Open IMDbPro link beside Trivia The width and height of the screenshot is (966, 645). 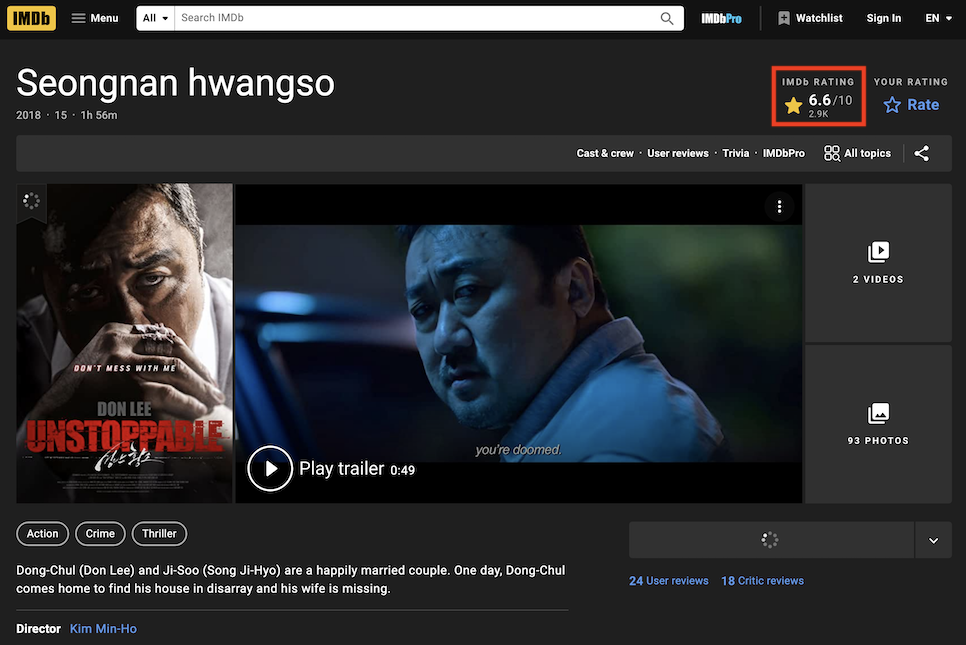(784, 153)
